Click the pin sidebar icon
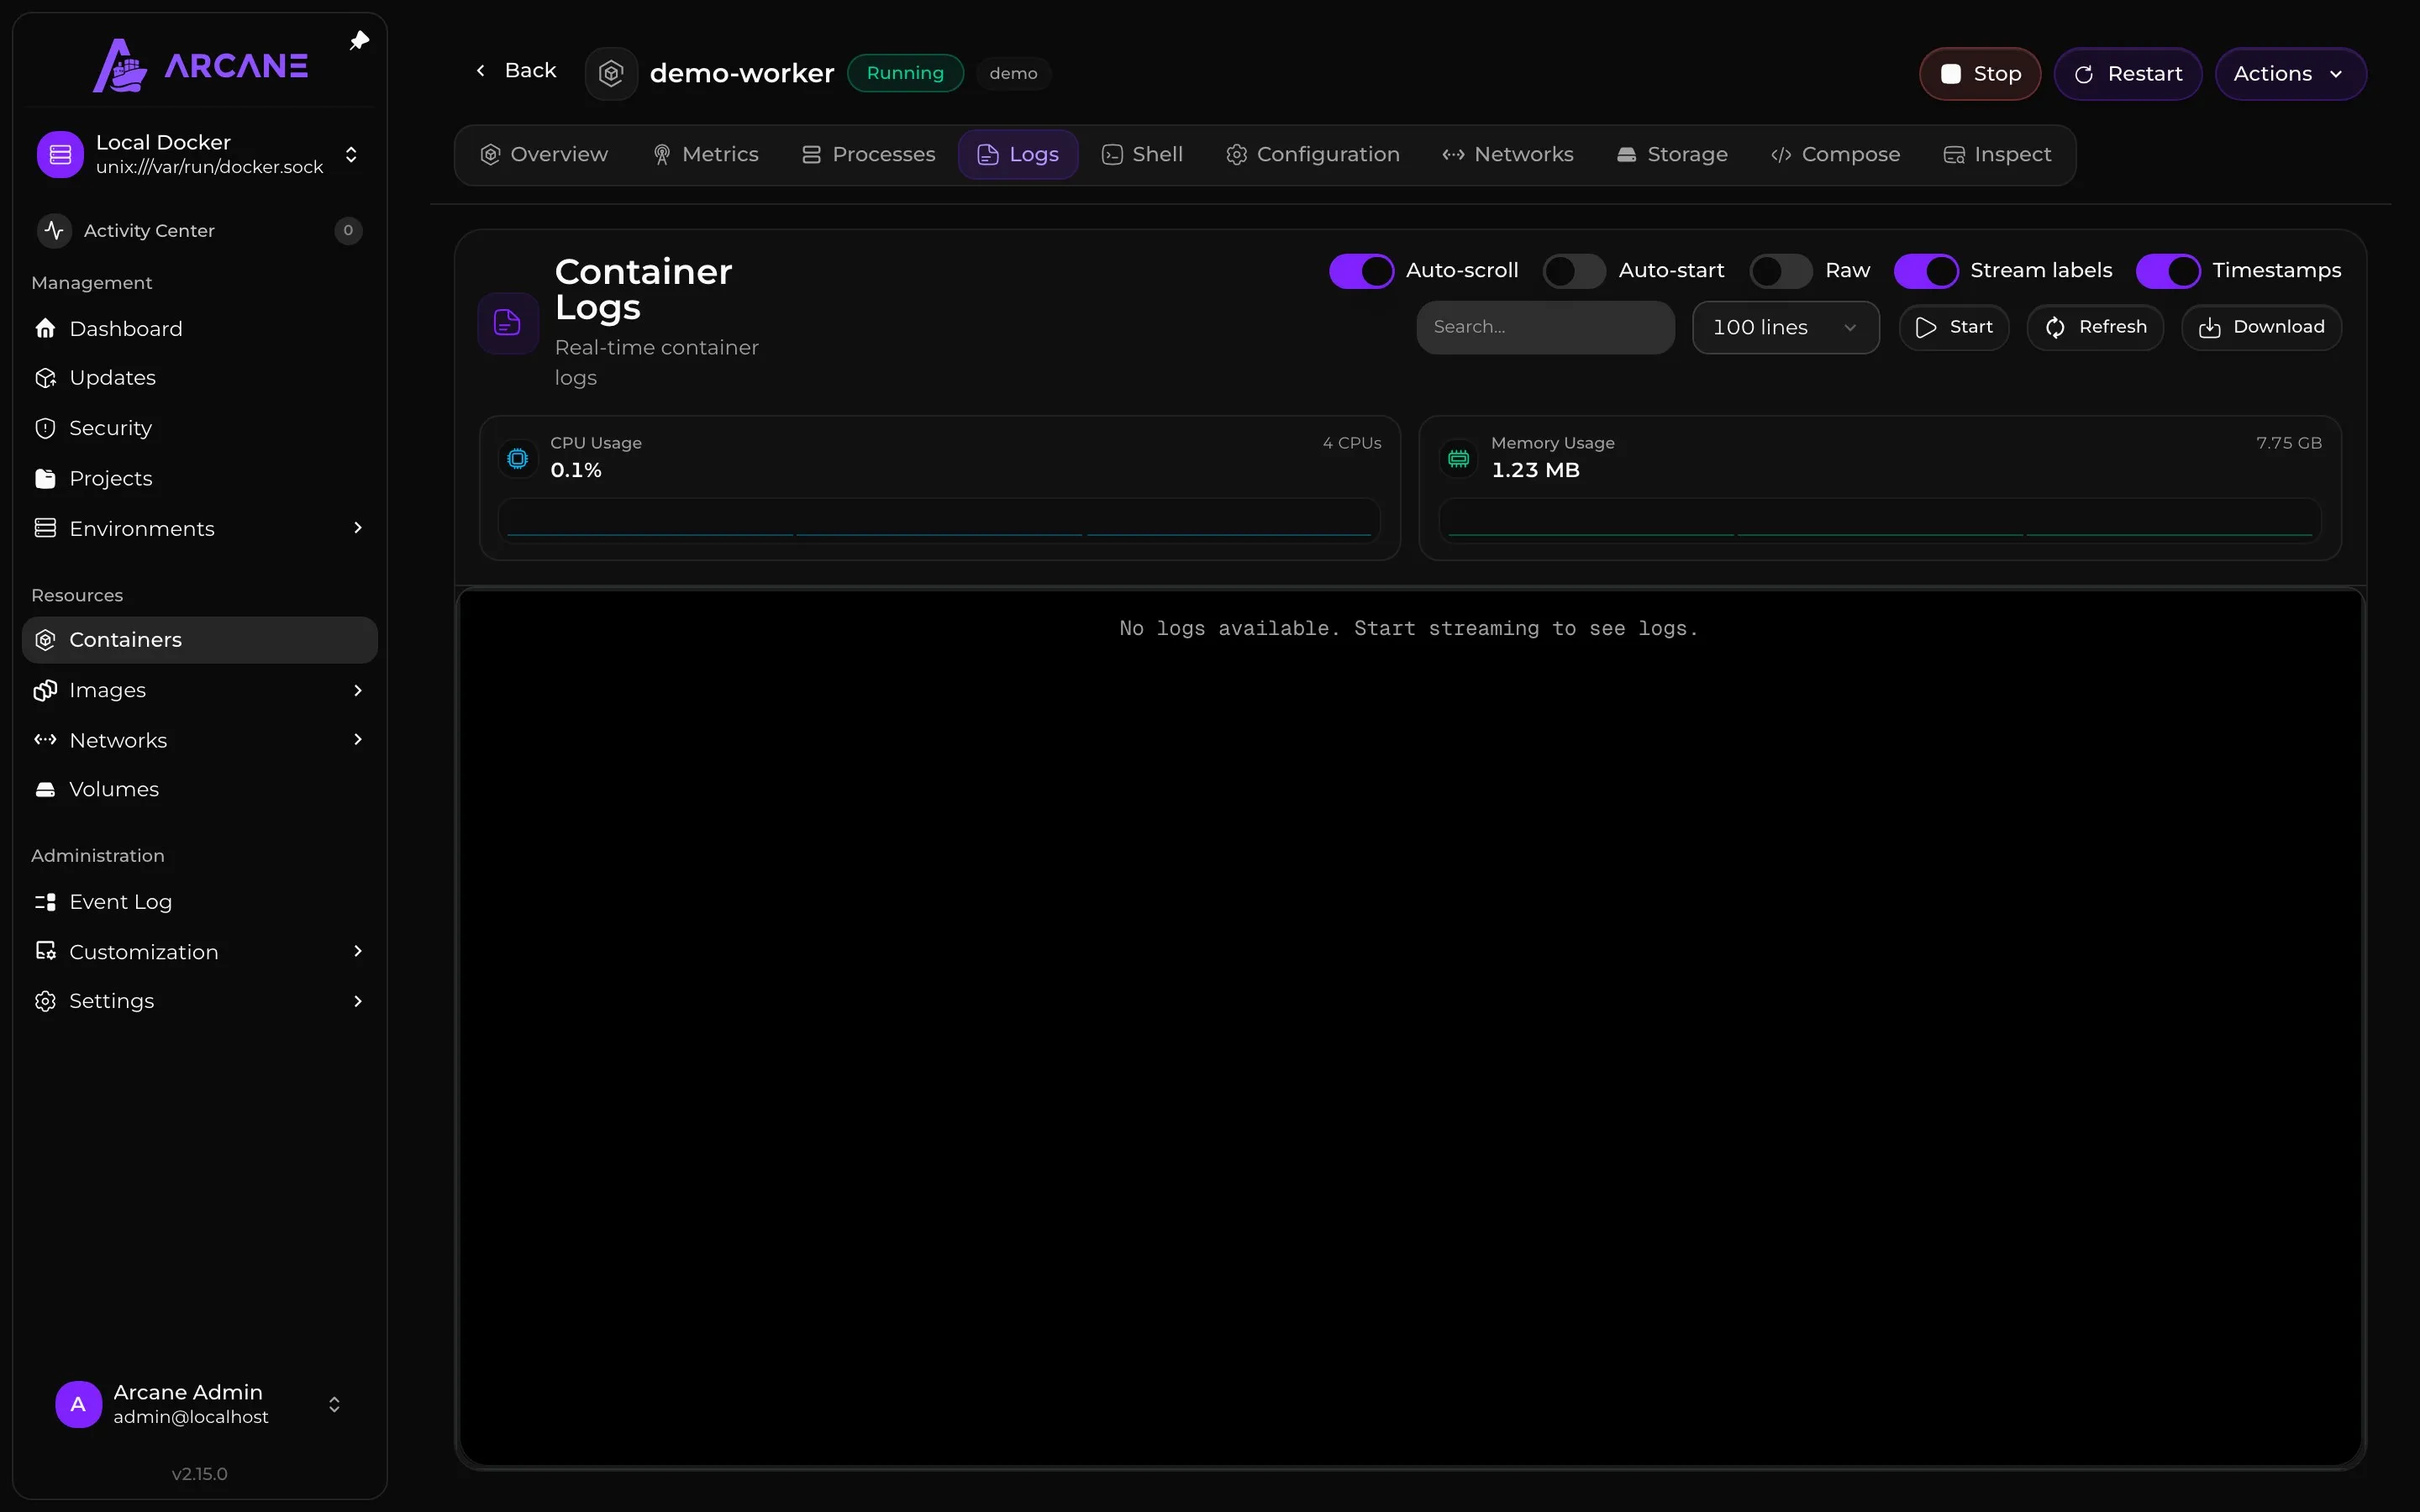The width and height of the screenshot is (2420, 1512). (359, 41)
